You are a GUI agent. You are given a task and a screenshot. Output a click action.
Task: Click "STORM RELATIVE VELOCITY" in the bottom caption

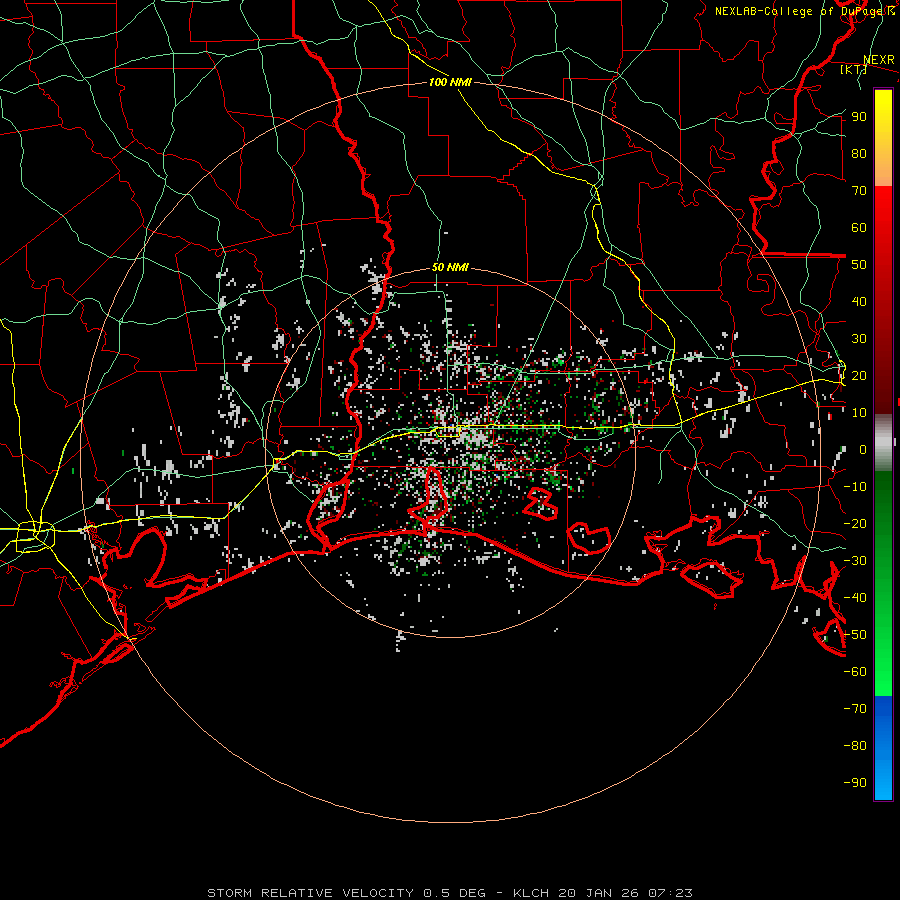pyautogui.click(x=310, y=893)
